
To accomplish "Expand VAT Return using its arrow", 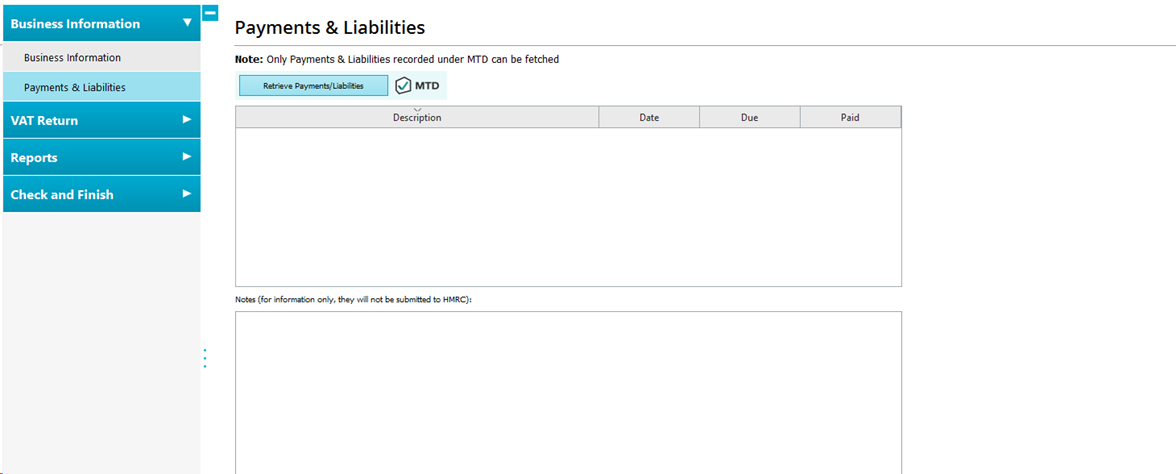I will tap(186, 120).
